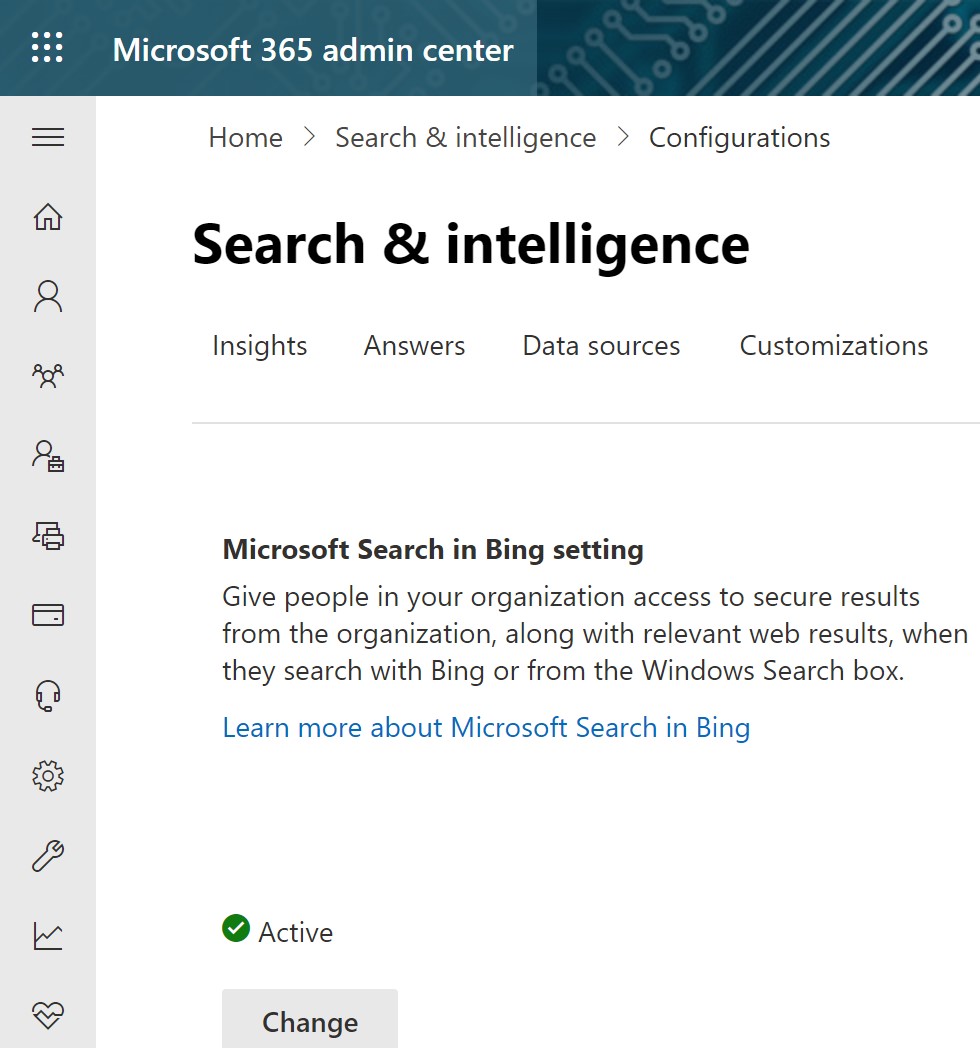The width and height of the screenshot is (980, 1048).
Task: Select the Customizations tab
Action: [x=833, y=345]
